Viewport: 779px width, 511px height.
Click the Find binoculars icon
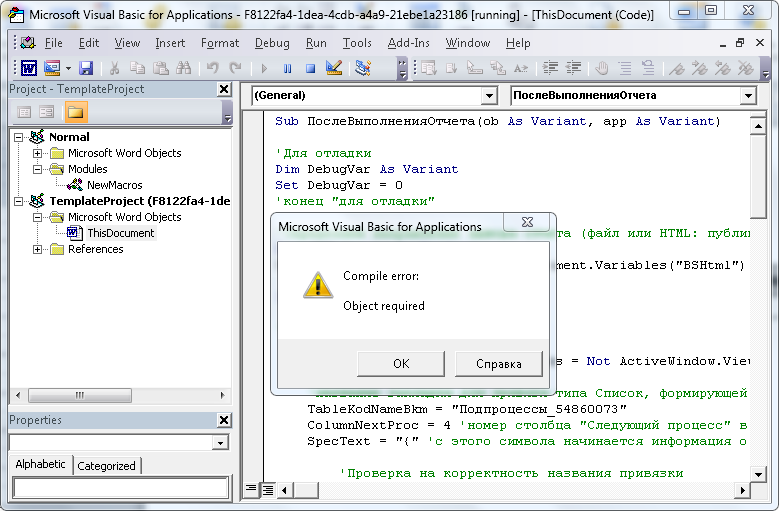coord(184,68)
